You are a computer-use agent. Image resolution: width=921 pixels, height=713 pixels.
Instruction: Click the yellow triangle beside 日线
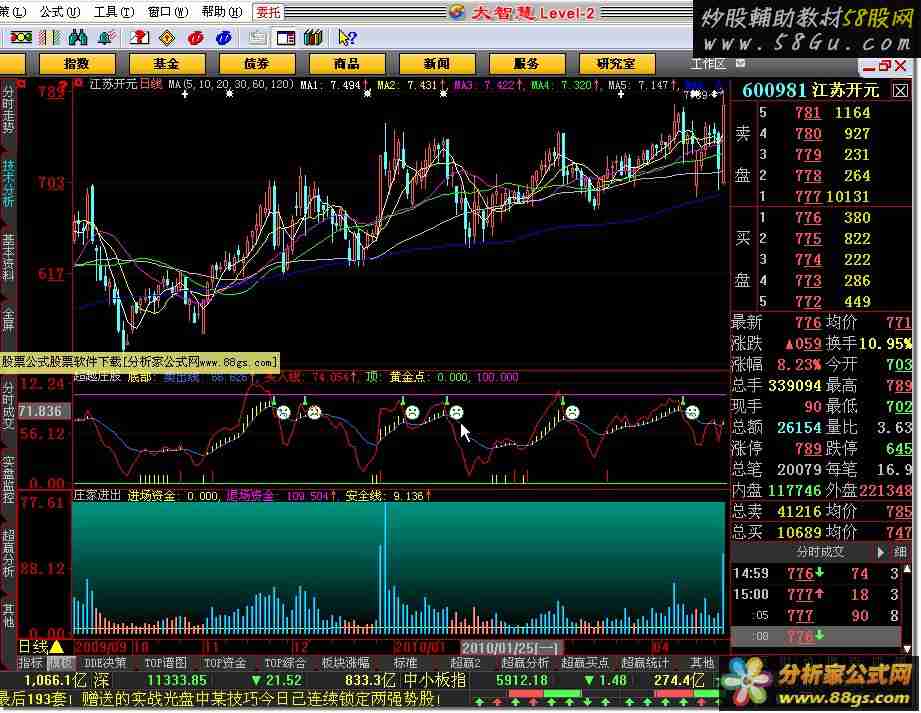(x=57, y=647)
